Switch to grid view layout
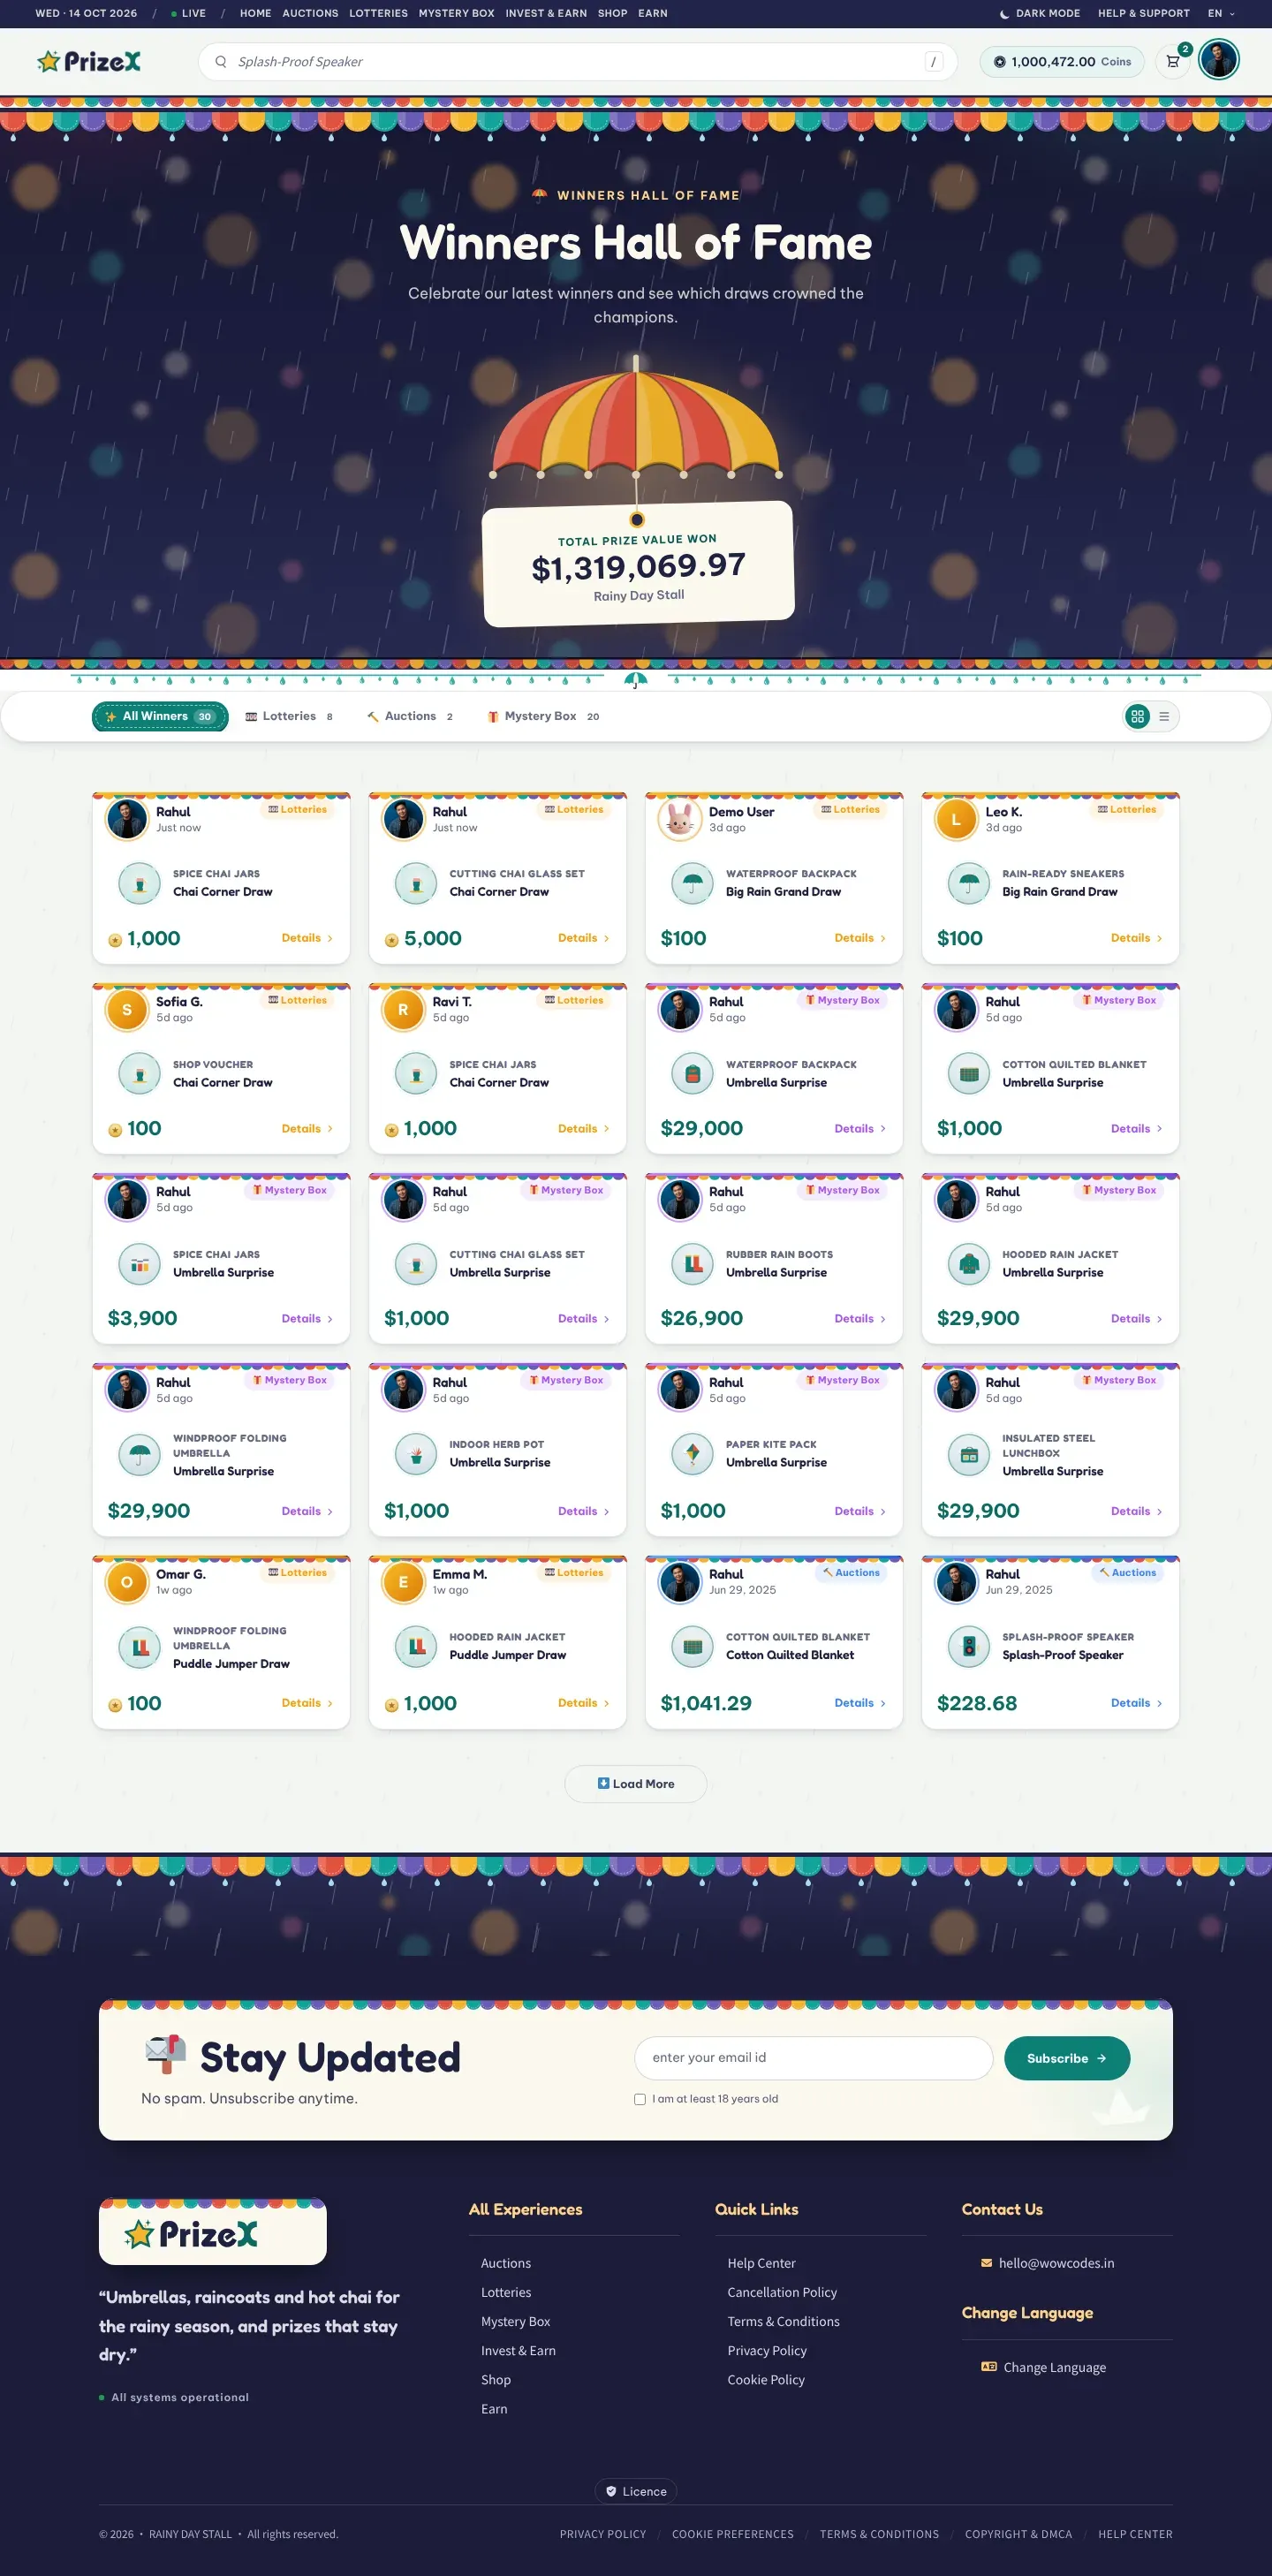 (x=1137, y=716)
